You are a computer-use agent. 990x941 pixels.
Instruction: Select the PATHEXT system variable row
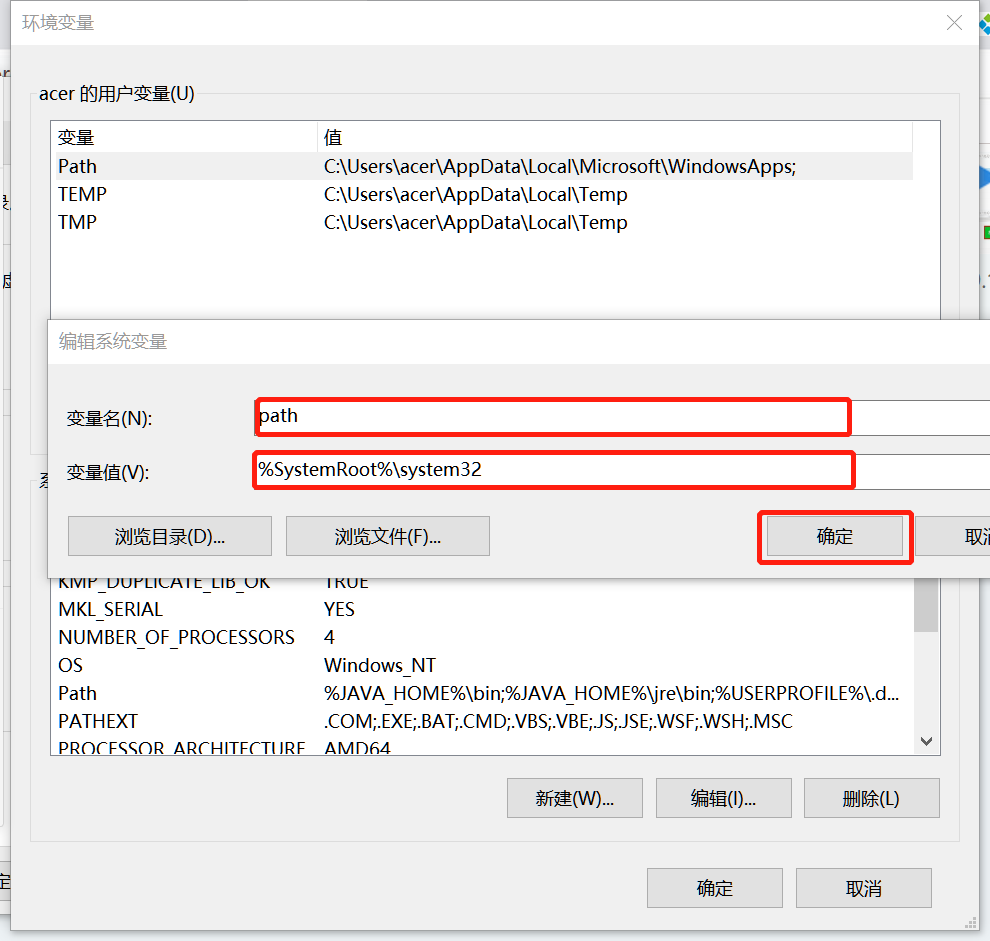point(480,721)
